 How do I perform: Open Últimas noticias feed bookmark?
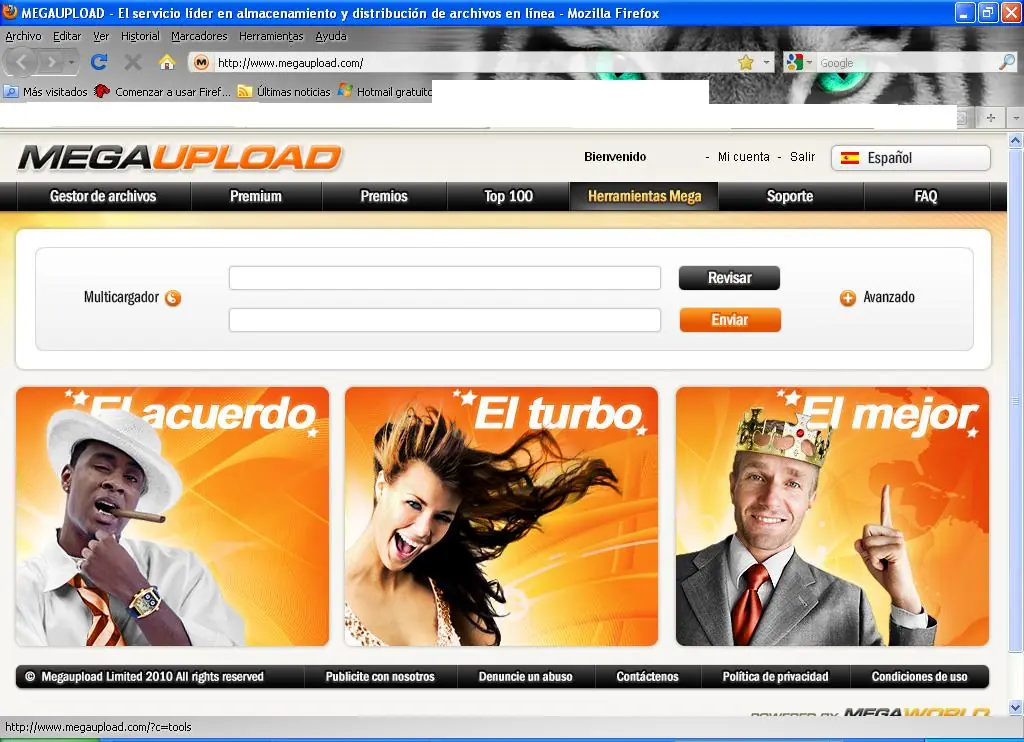pos(284,91)
